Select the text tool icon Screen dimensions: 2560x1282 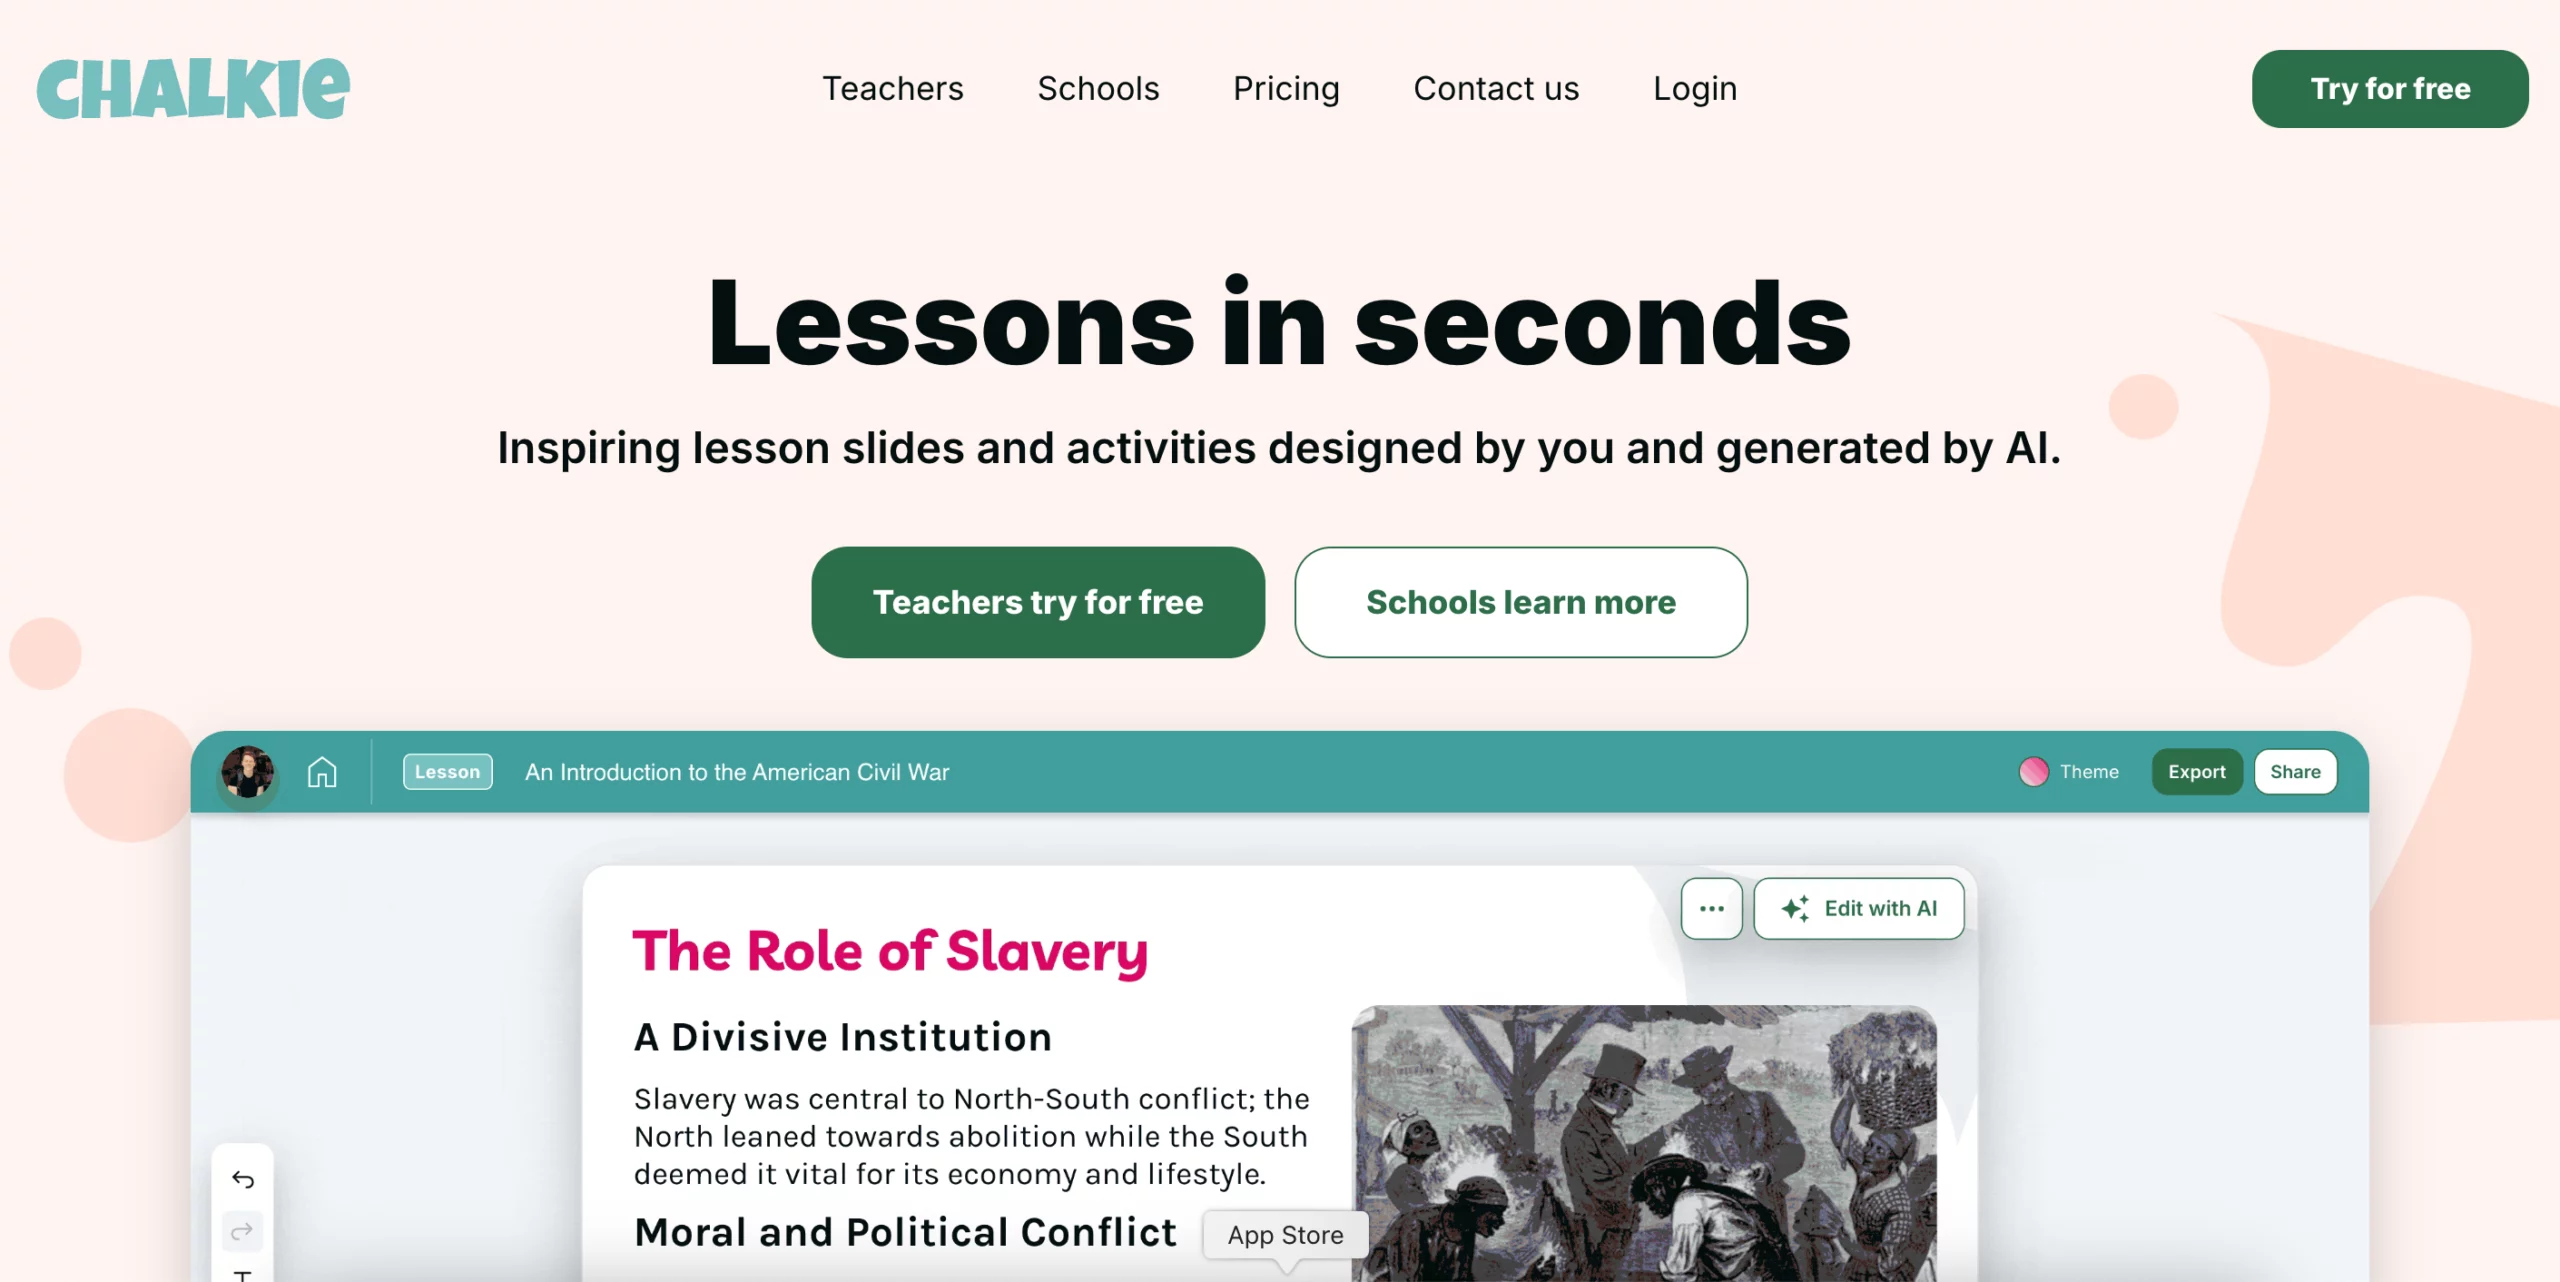pos(242,1274)
